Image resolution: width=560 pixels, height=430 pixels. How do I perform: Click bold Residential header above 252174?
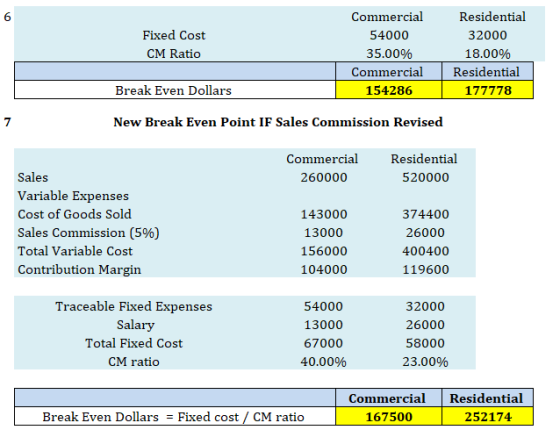486,398
